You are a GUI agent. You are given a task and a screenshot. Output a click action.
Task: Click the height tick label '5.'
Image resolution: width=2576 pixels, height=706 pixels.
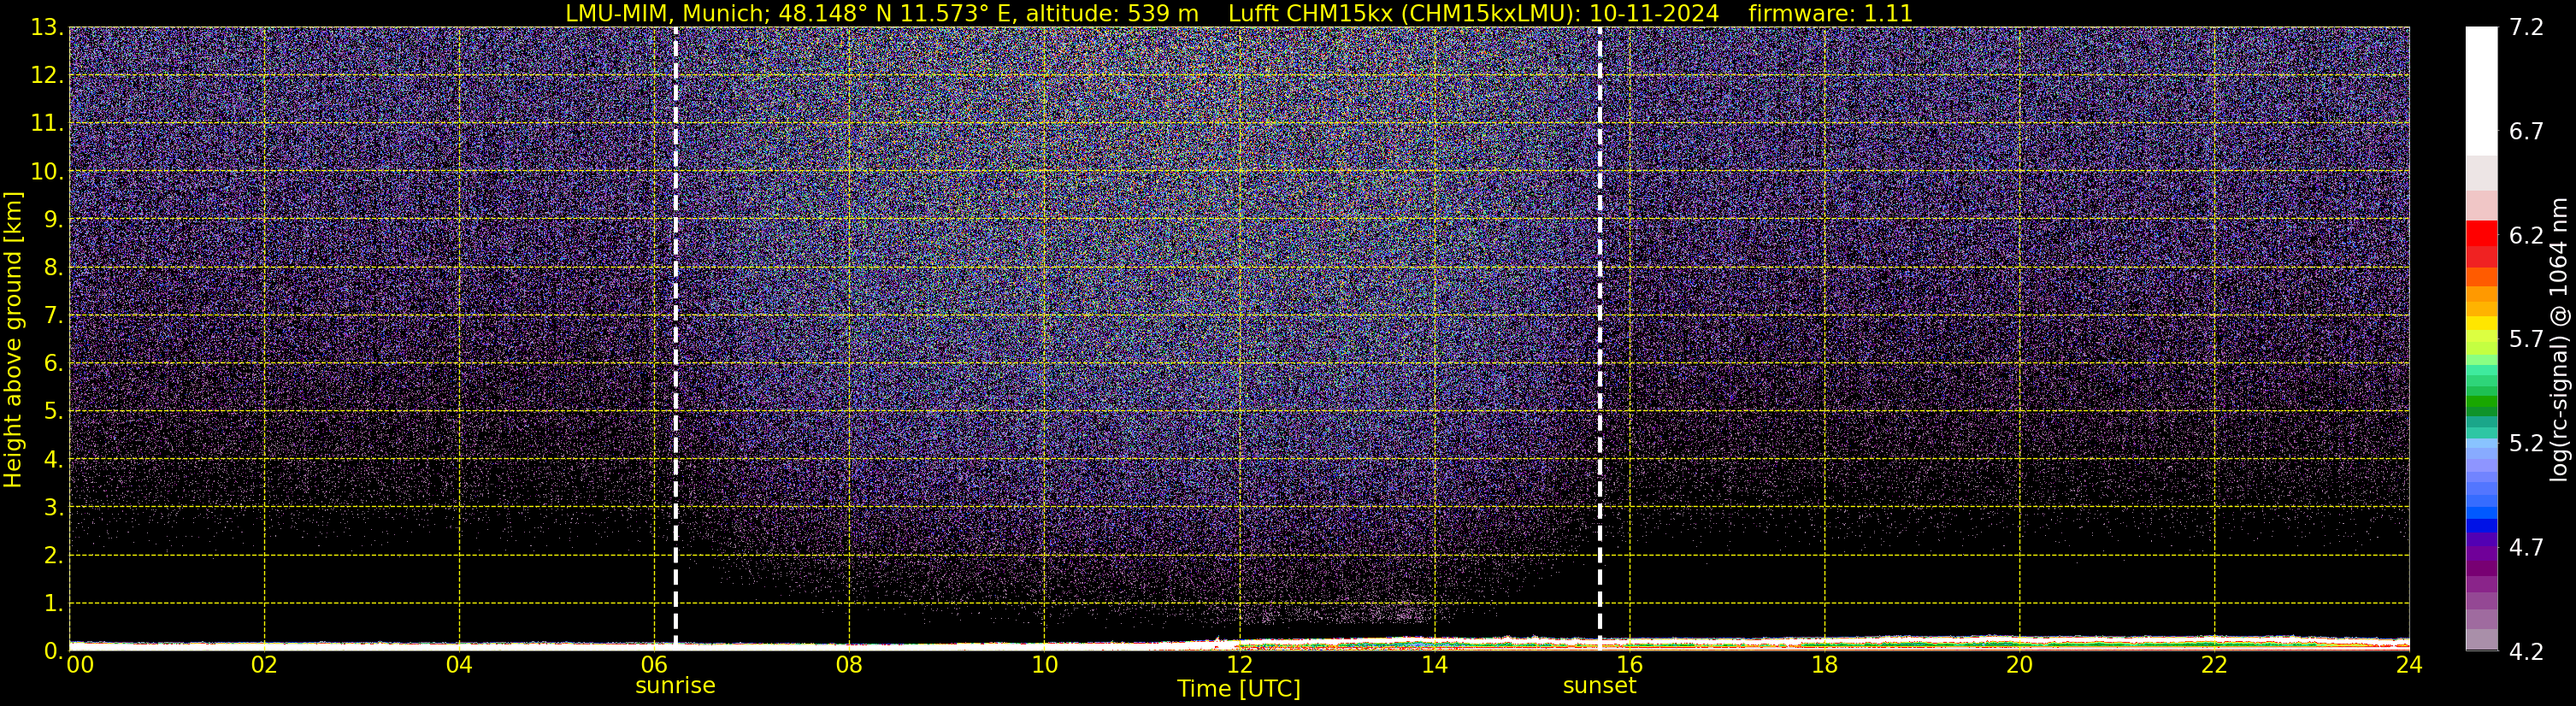click(x=53, y=412)
